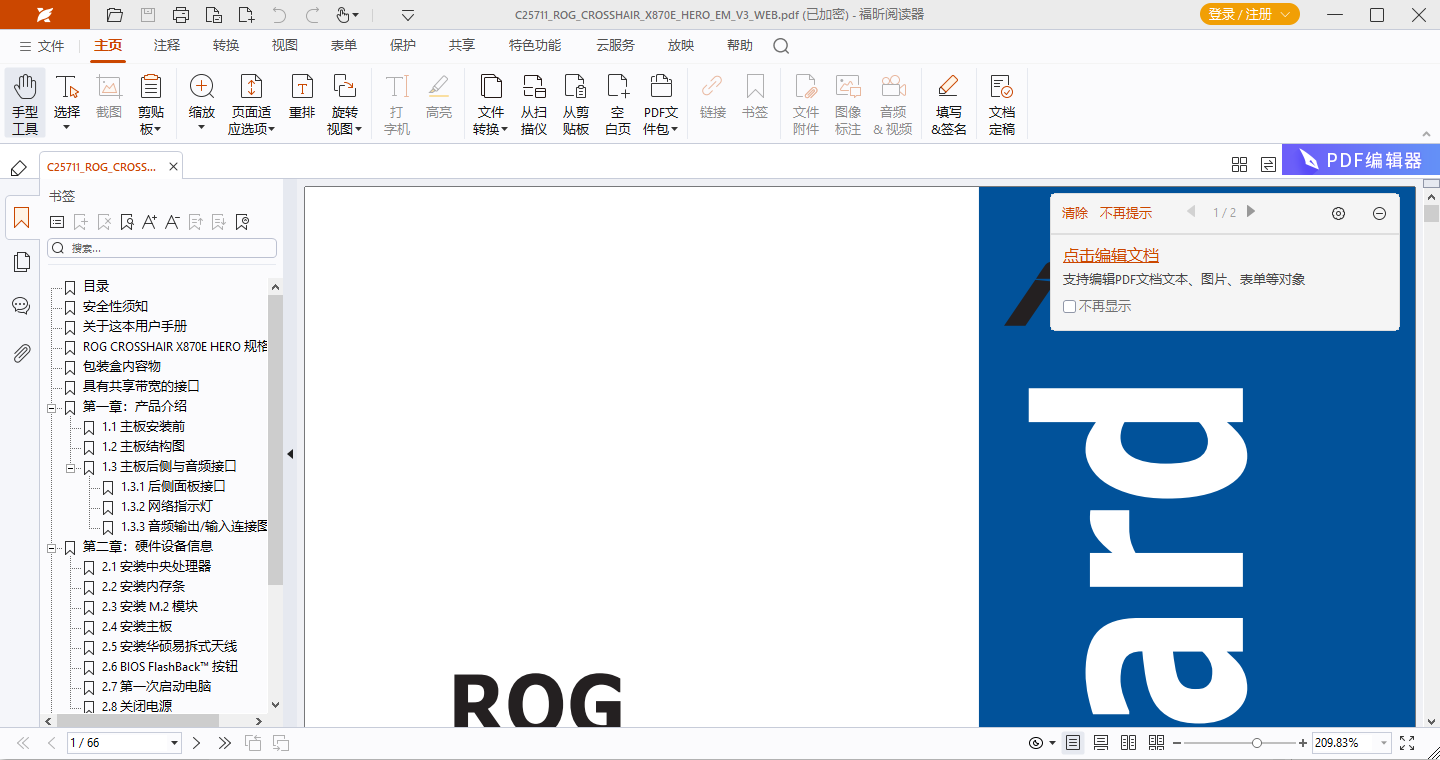Click the 重排 reflow icon
The width and height of the screenshot is (1440, 760).
click(302, 98)
